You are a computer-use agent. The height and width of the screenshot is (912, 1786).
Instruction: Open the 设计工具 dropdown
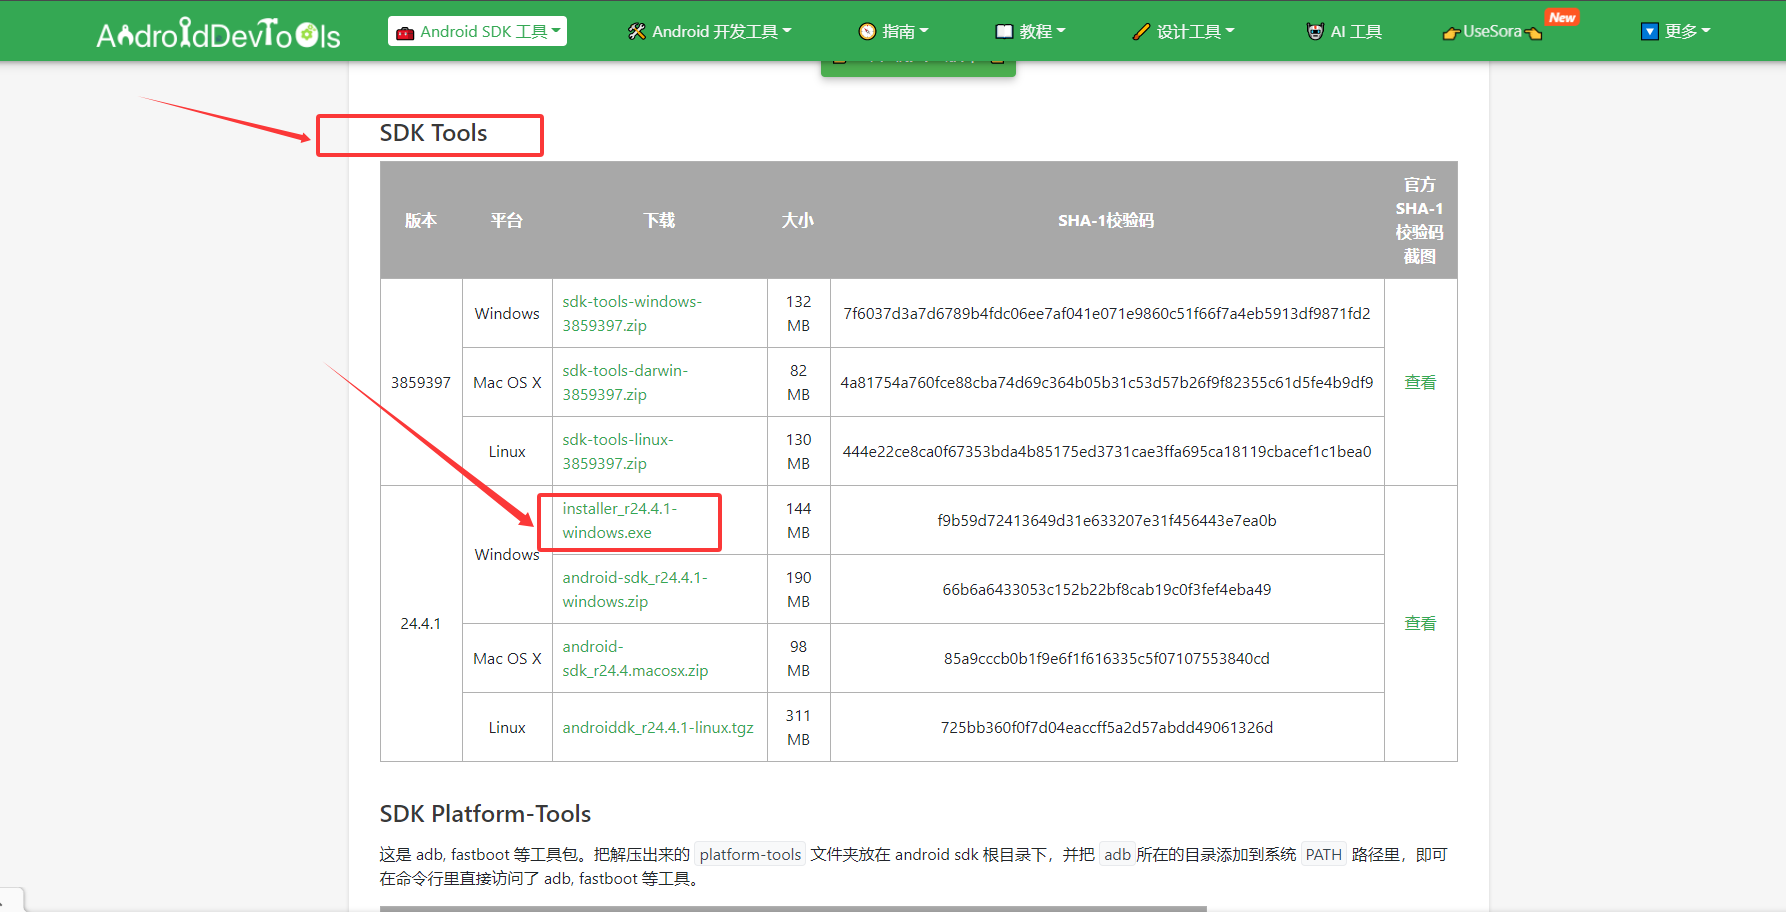coord(1183,31)
